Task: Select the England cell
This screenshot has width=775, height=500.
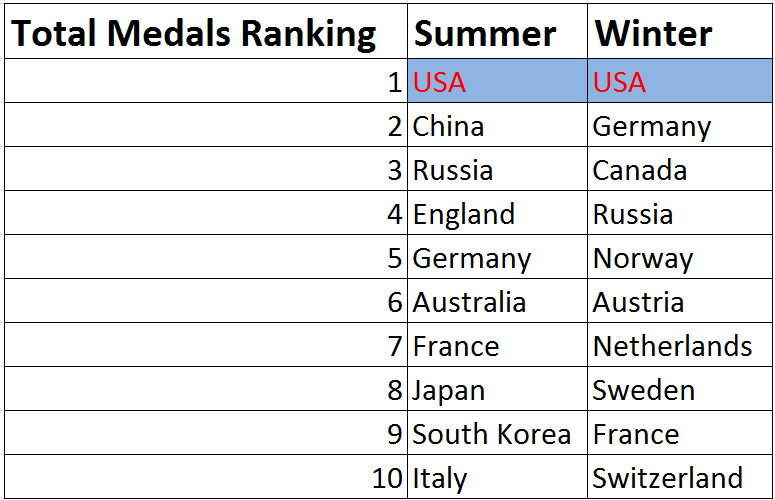Action: coord(497,214)
